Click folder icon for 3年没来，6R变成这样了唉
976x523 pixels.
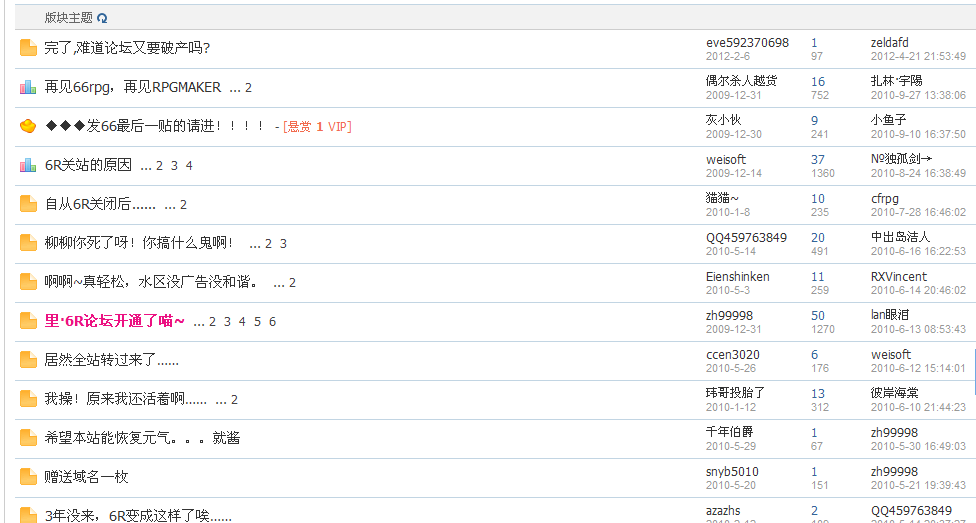point(28,515)
